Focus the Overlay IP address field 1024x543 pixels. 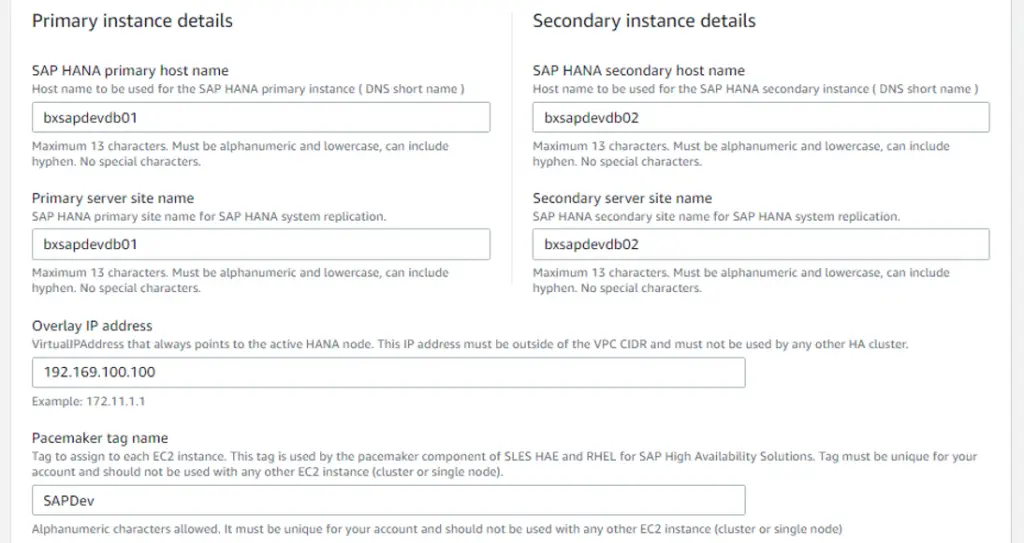[x=389, y=372]
